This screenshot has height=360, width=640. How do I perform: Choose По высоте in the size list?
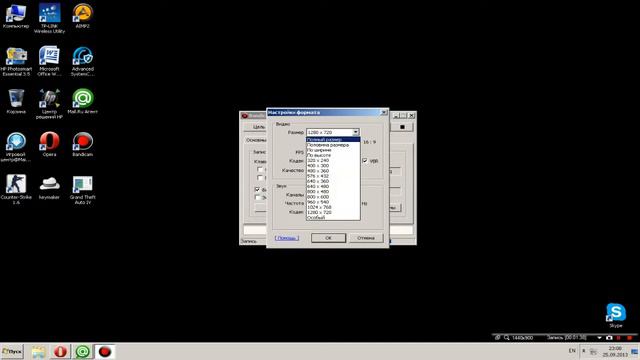[x=333, y=156]
